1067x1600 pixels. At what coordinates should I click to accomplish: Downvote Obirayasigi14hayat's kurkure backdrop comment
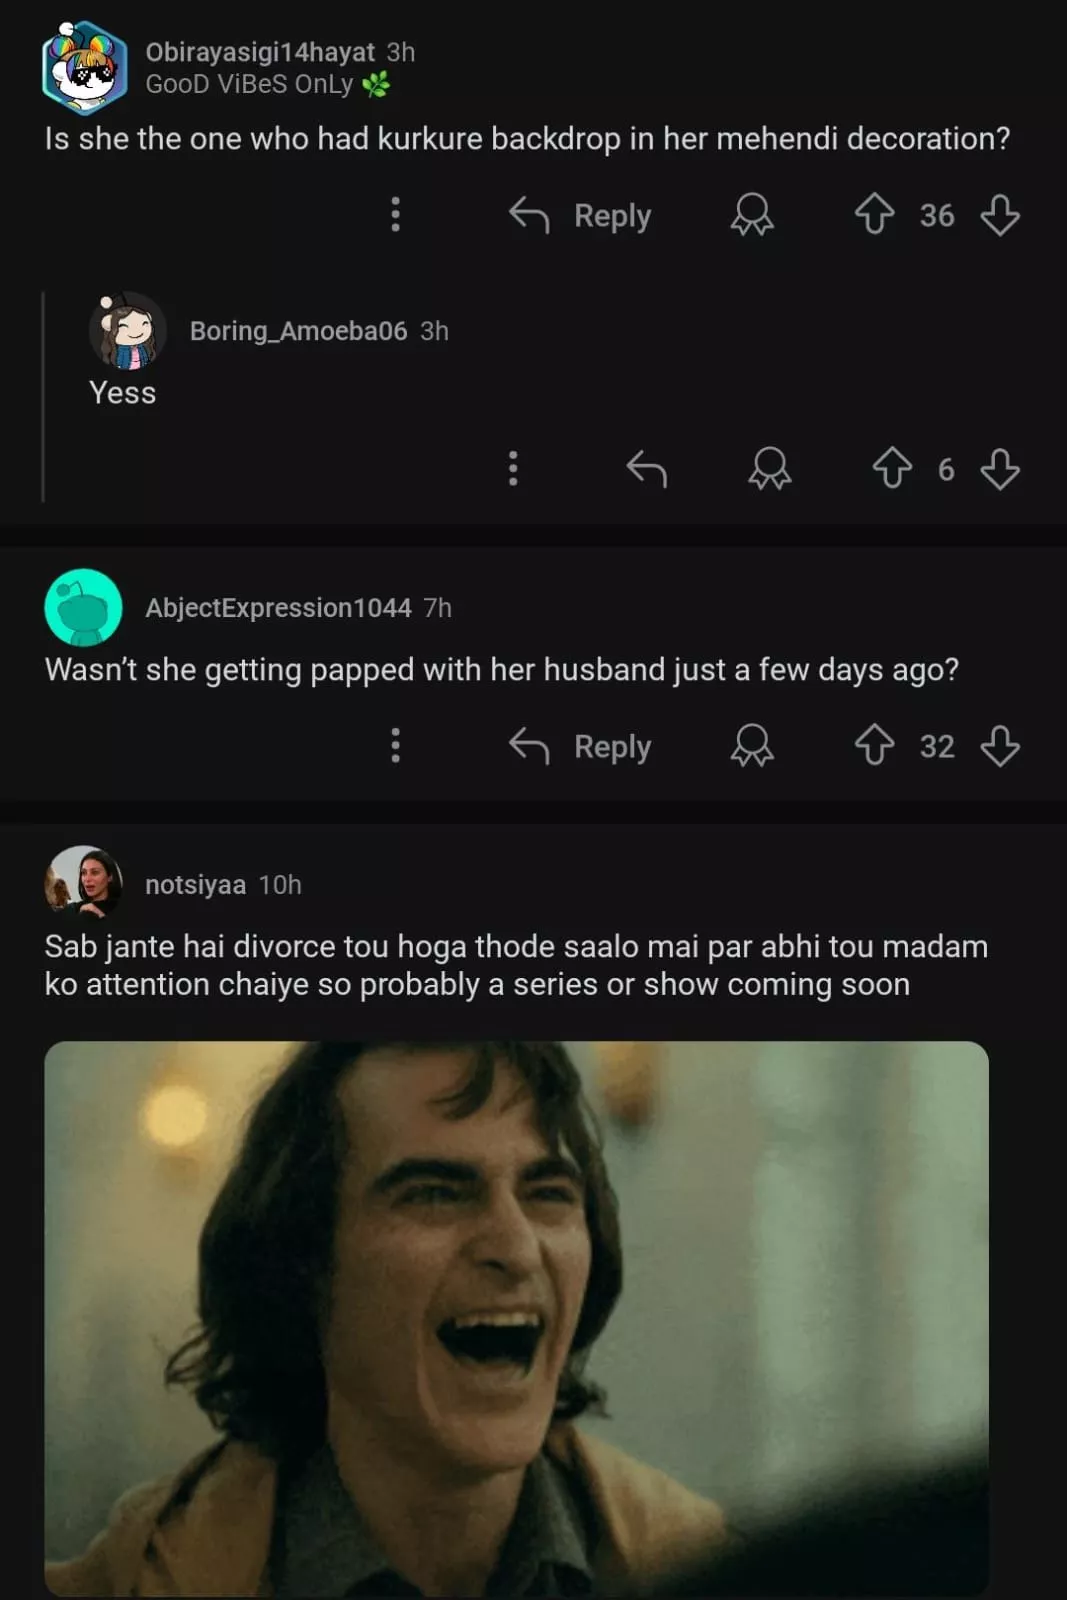coord(1000,214)
